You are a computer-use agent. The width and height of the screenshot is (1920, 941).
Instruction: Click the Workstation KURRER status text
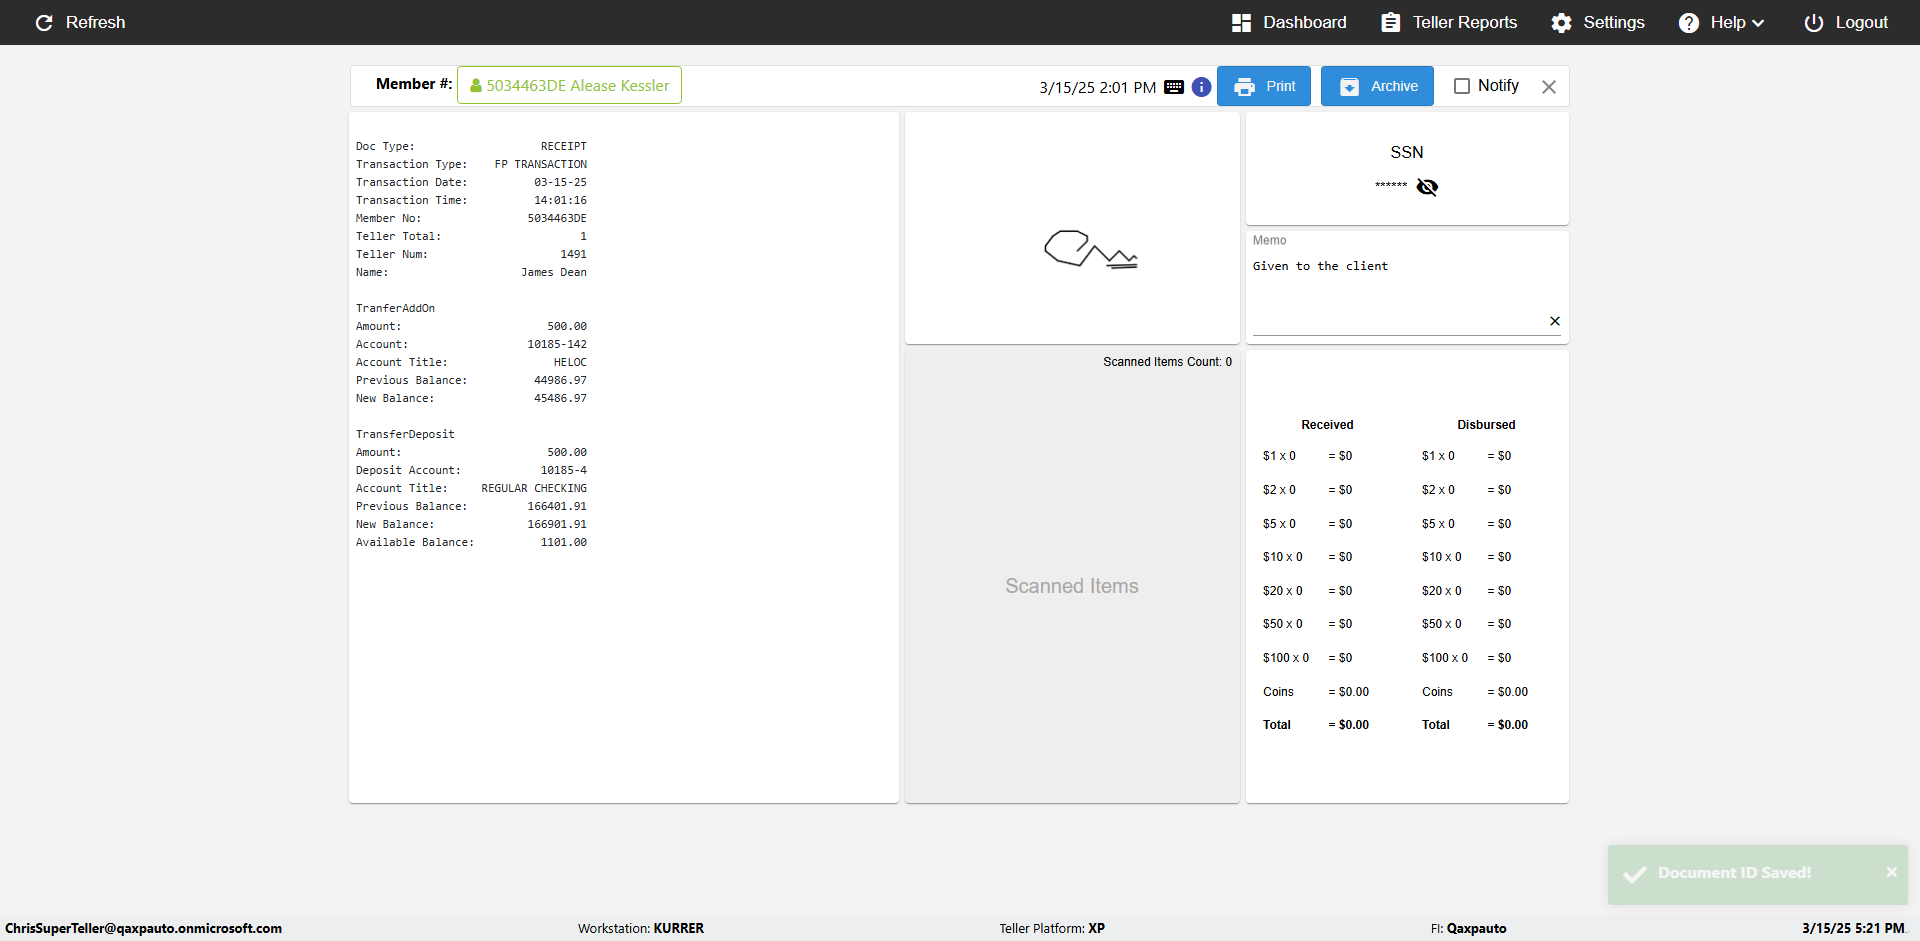click(x=641, y=928)
